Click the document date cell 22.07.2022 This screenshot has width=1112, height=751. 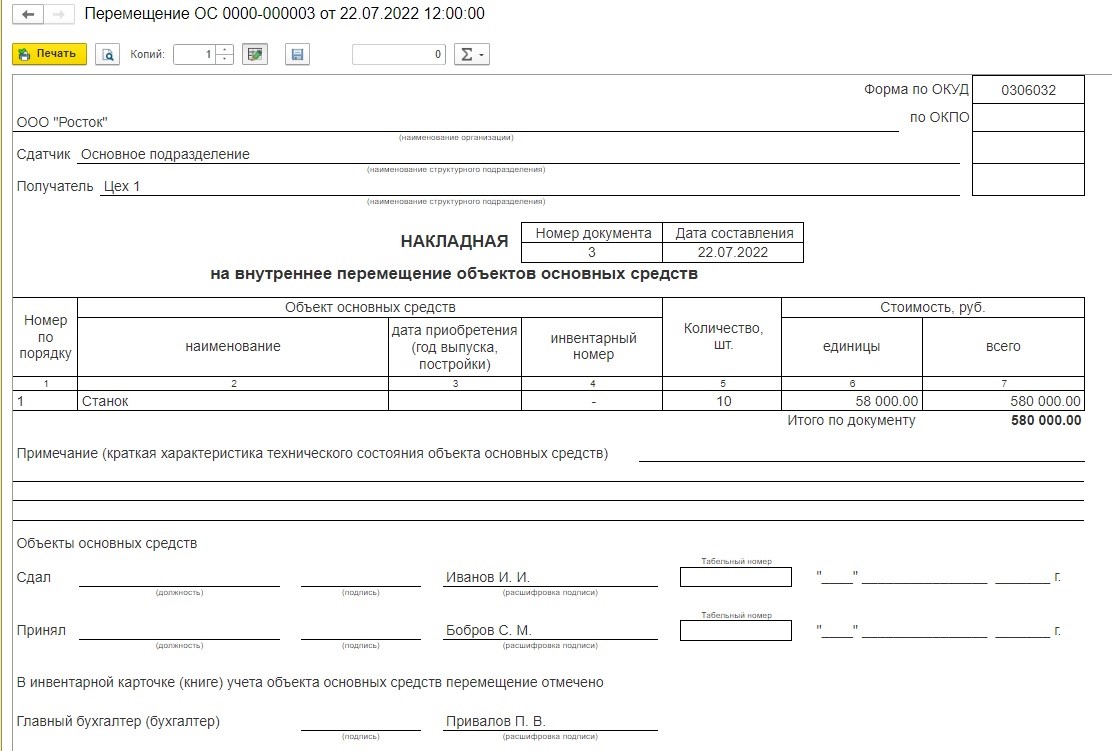pyautogui.click(x=733, y=252)
